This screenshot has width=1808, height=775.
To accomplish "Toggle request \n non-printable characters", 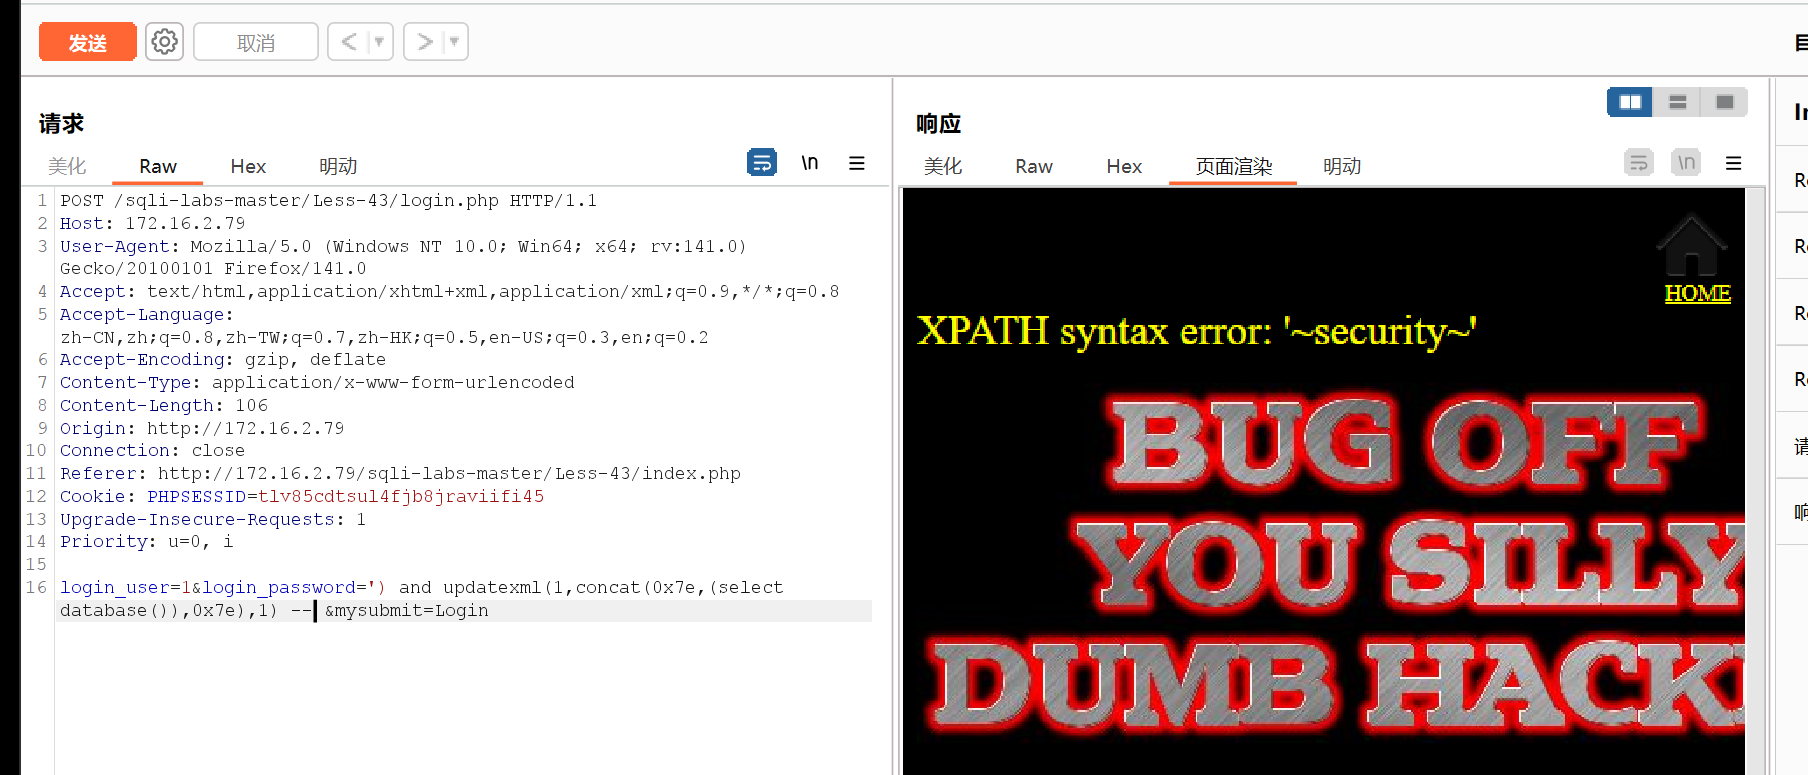I will pos(810,162).
